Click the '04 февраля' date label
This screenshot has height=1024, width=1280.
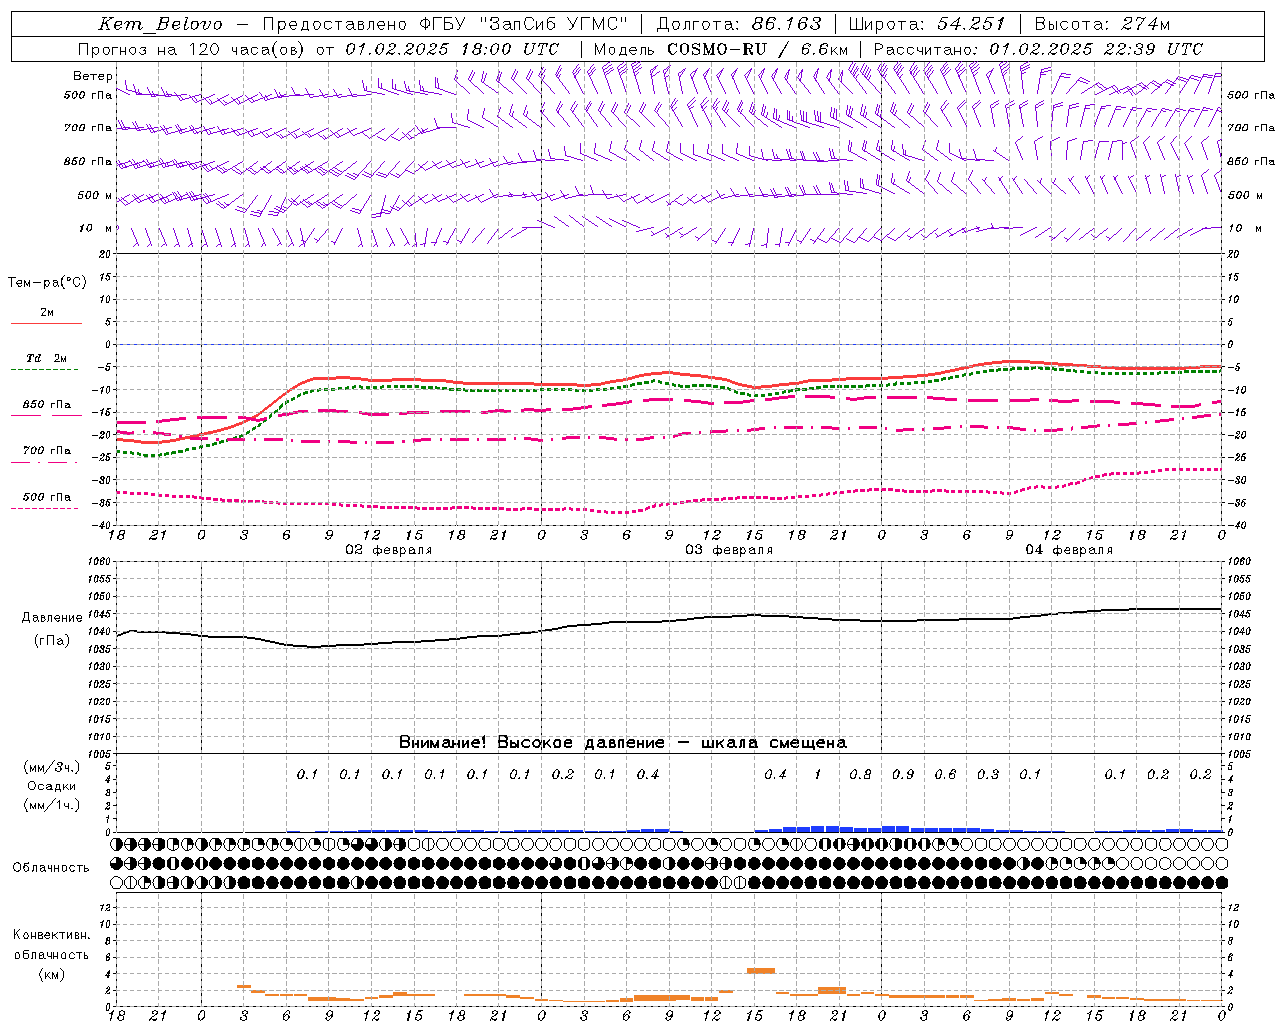click(x=1069, y=550)
